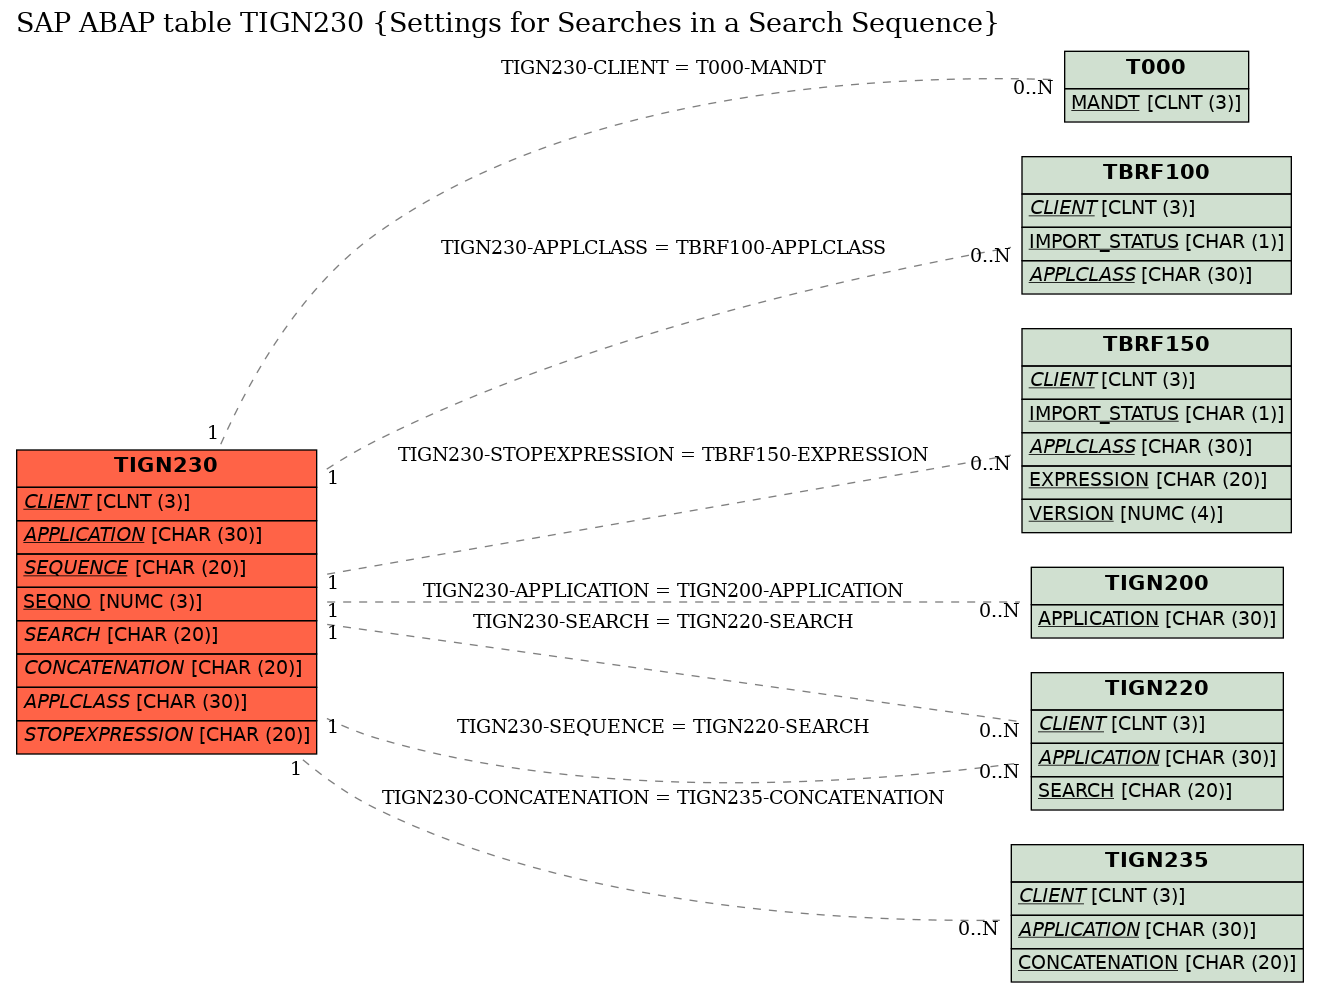
Task: Click the diagram title SAP ABAP table TIGN230
Action: 507,23
